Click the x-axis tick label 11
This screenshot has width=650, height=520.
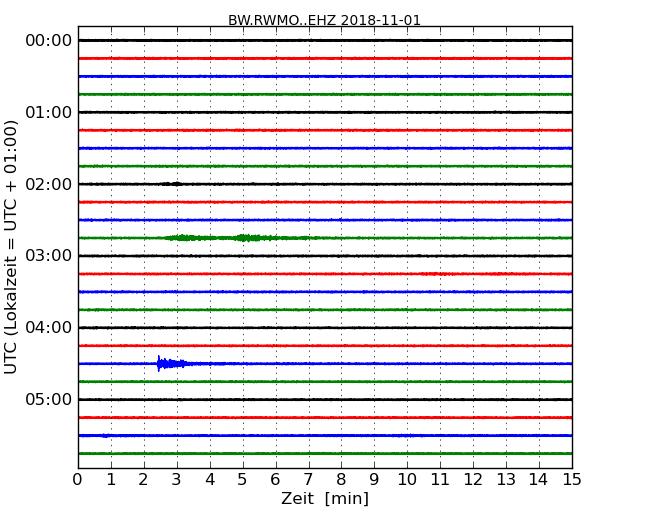coord(440,480)
